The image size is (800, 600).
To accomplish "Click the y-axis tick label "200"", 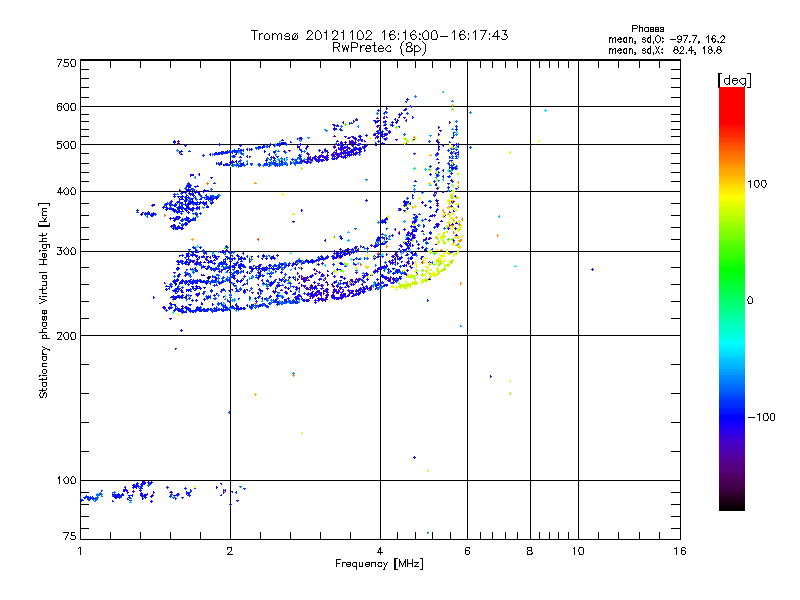I will coord(66,336).
